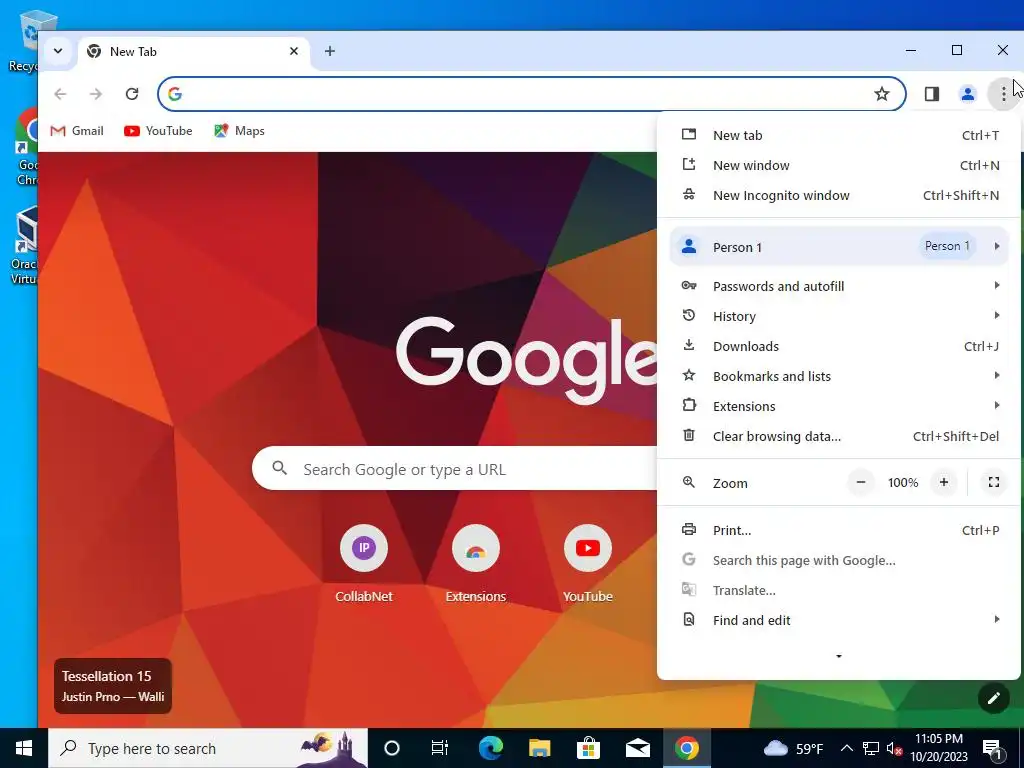Expand Passwords and autofill submenu
The image size is (1024, 768).
click(839, 286)
